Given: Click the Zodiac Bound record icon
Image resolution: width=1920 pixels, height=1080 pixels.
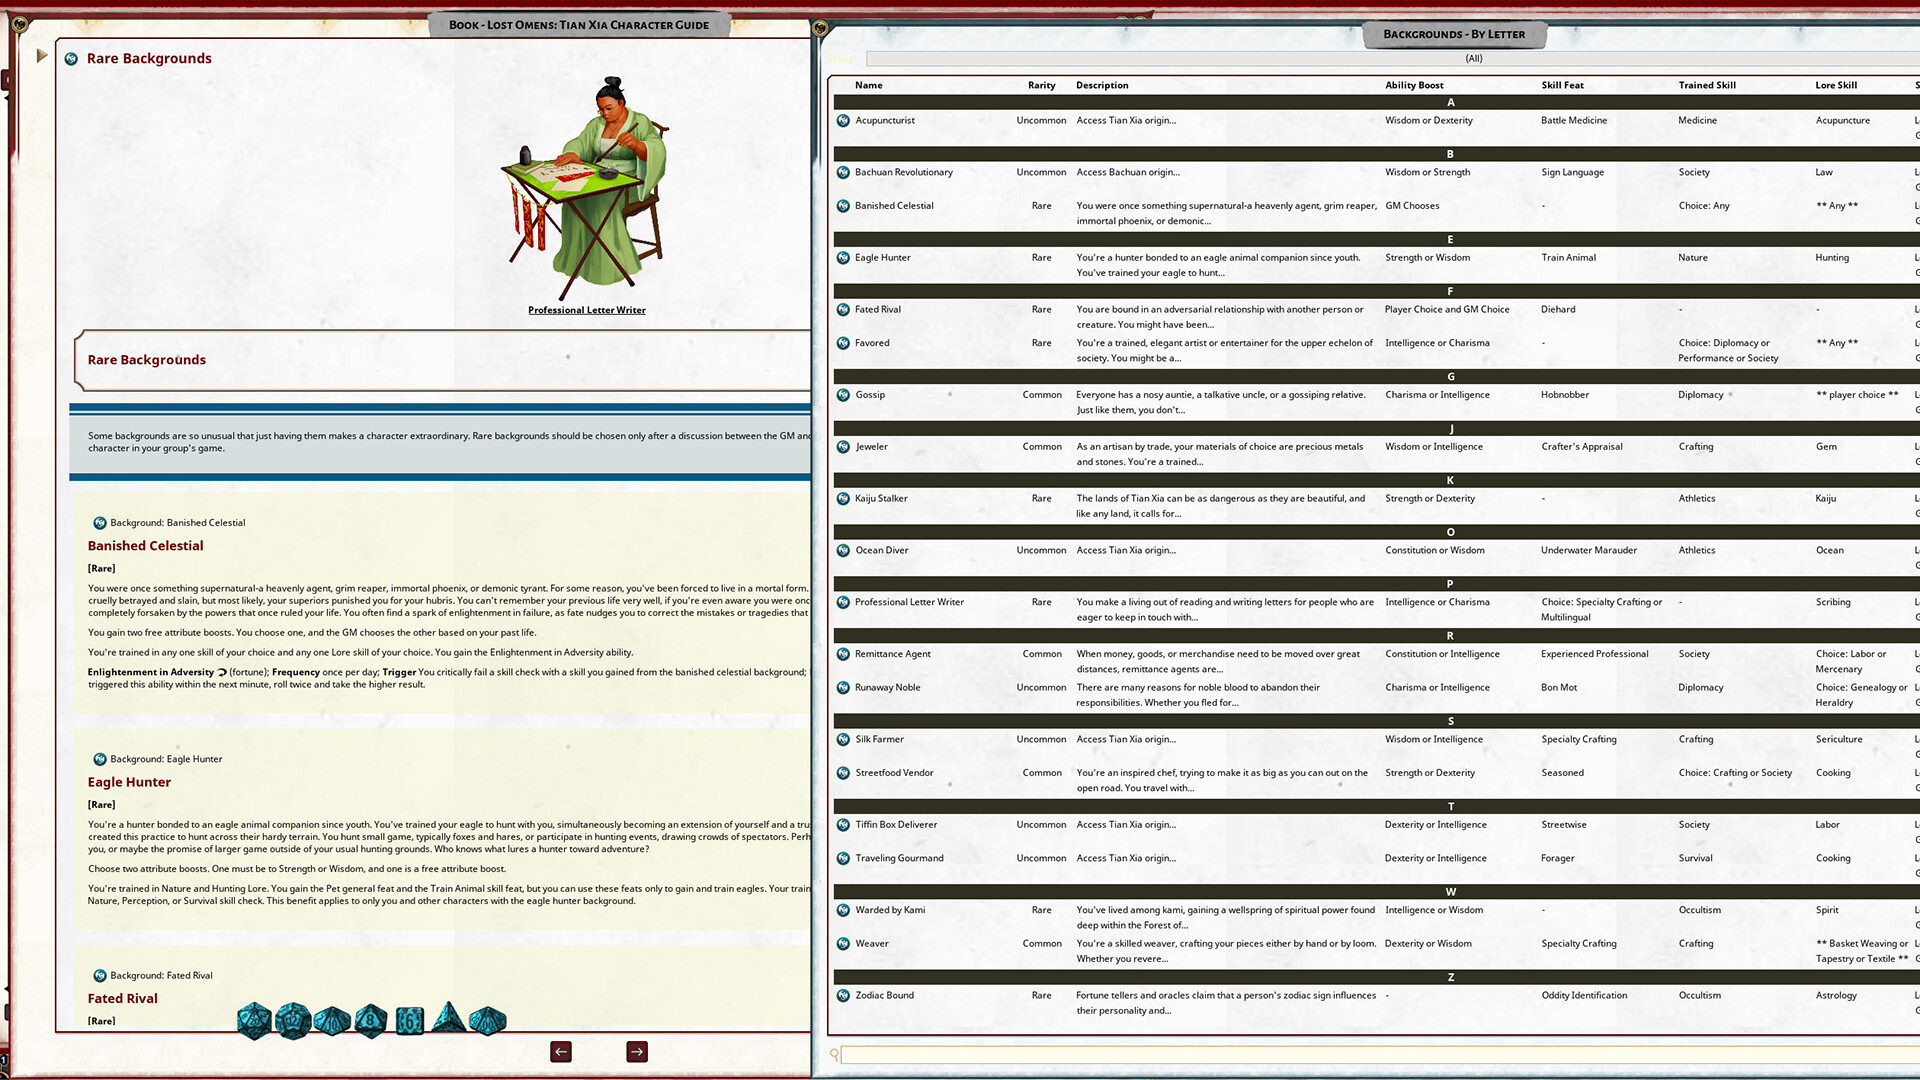Looking at the screenshot, I should [843, 995].
